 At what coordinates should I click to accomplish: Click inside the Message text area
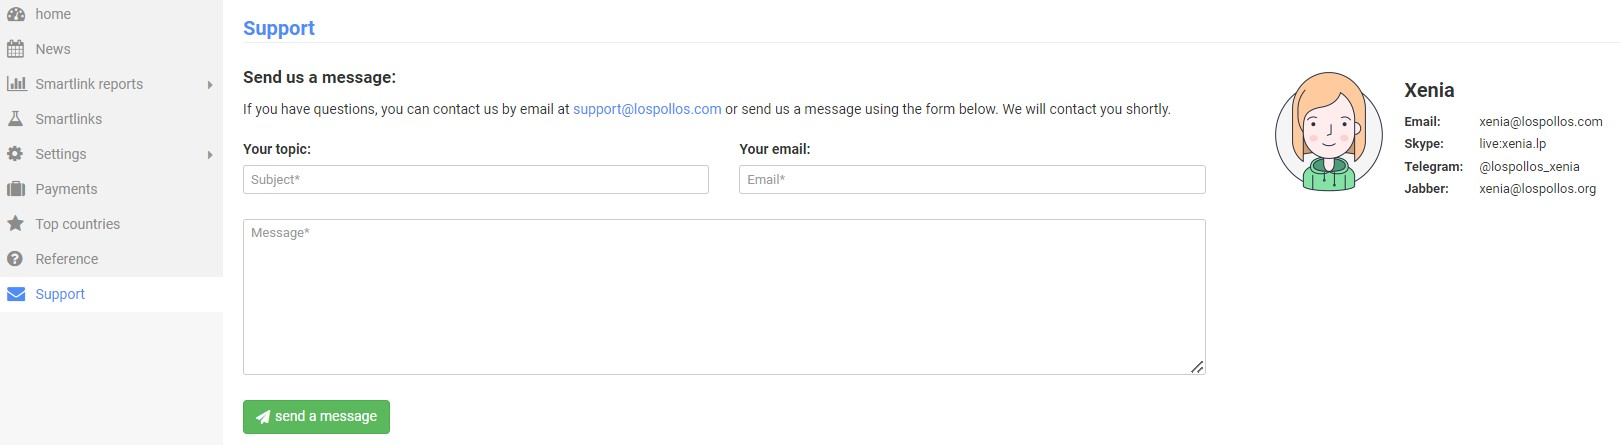723,297
